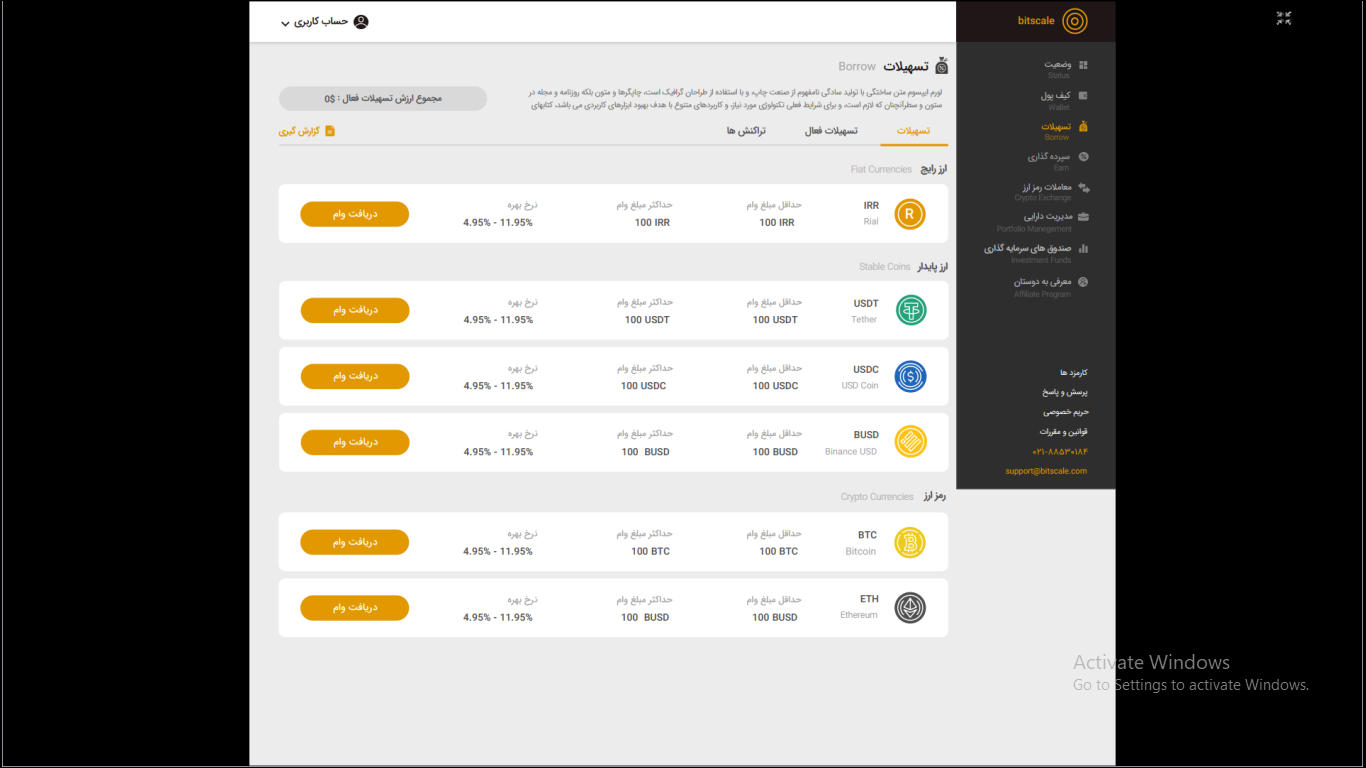Switch to the active loans tab

[x=831, y=131]
